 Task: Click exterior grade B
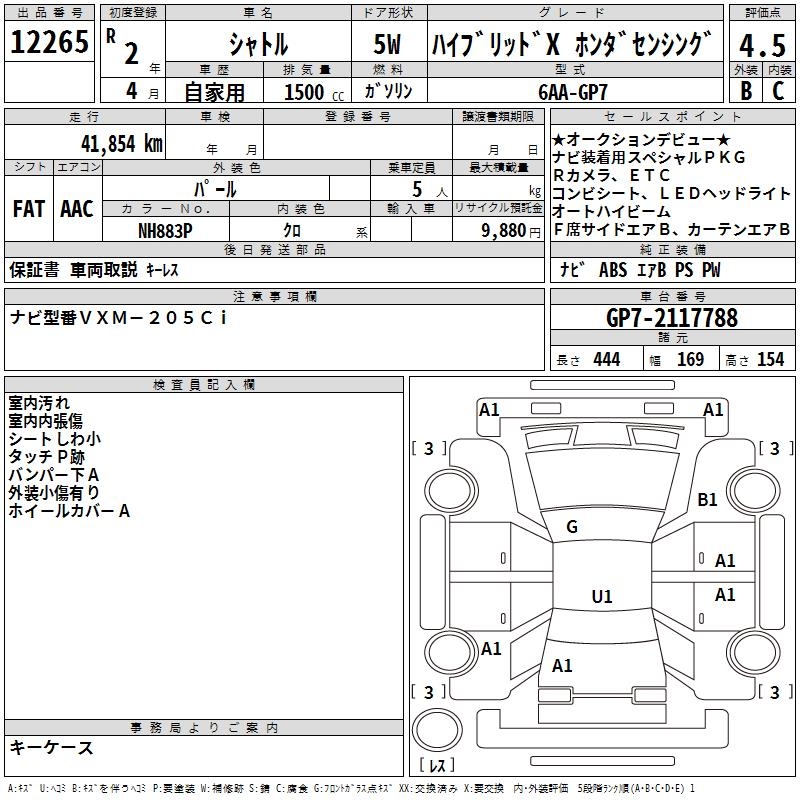[x=746, y=91]
